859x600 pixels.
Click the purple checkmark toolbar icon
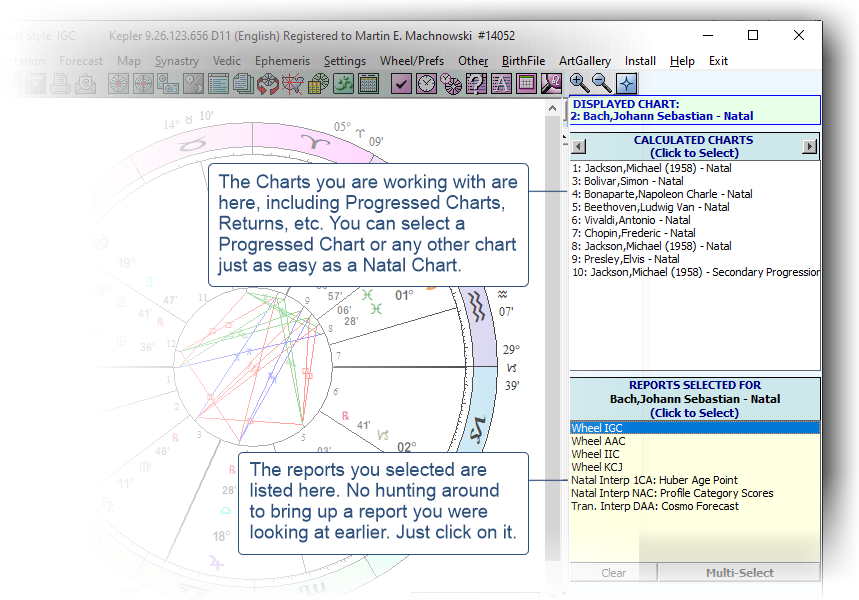tap(402, 84)
